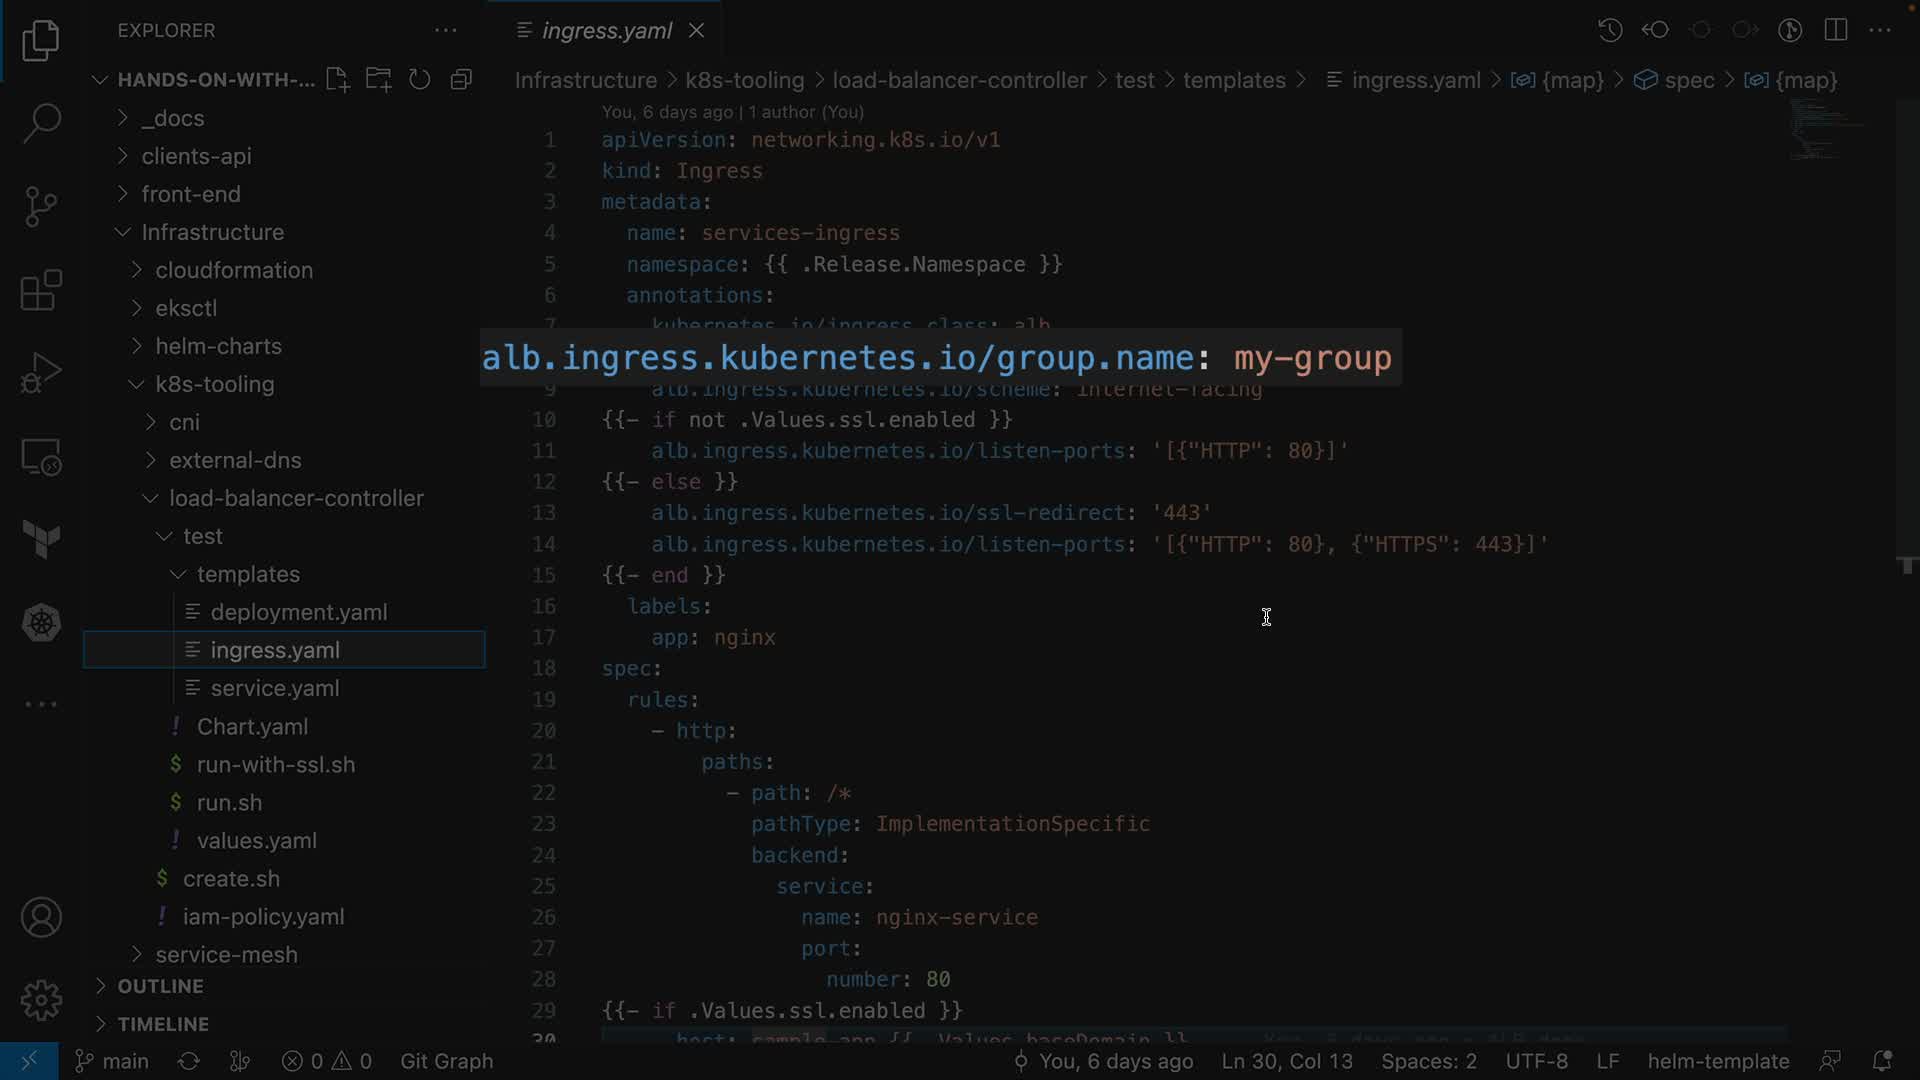Screen dimensions: 1920x1080
Task: Click the New File icon in Explorer
Action: tap(337, 80)
